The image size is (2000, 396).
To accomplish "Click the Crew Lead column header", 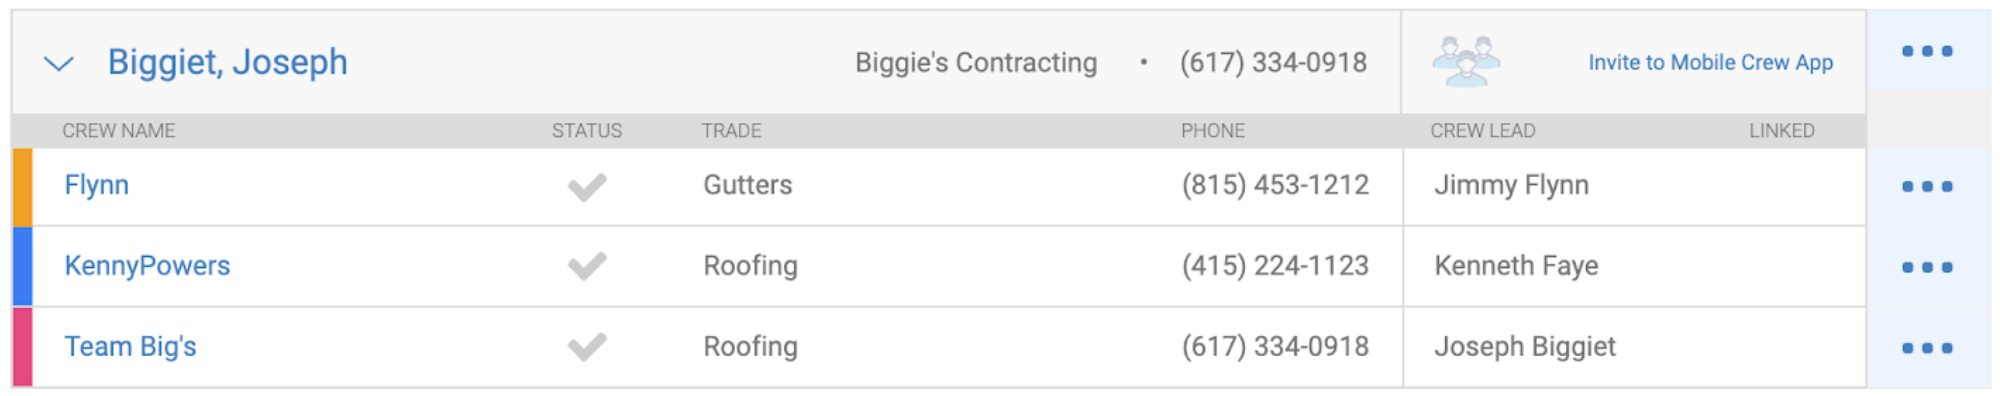I will pyautogui.click(x=1483, y=131).
